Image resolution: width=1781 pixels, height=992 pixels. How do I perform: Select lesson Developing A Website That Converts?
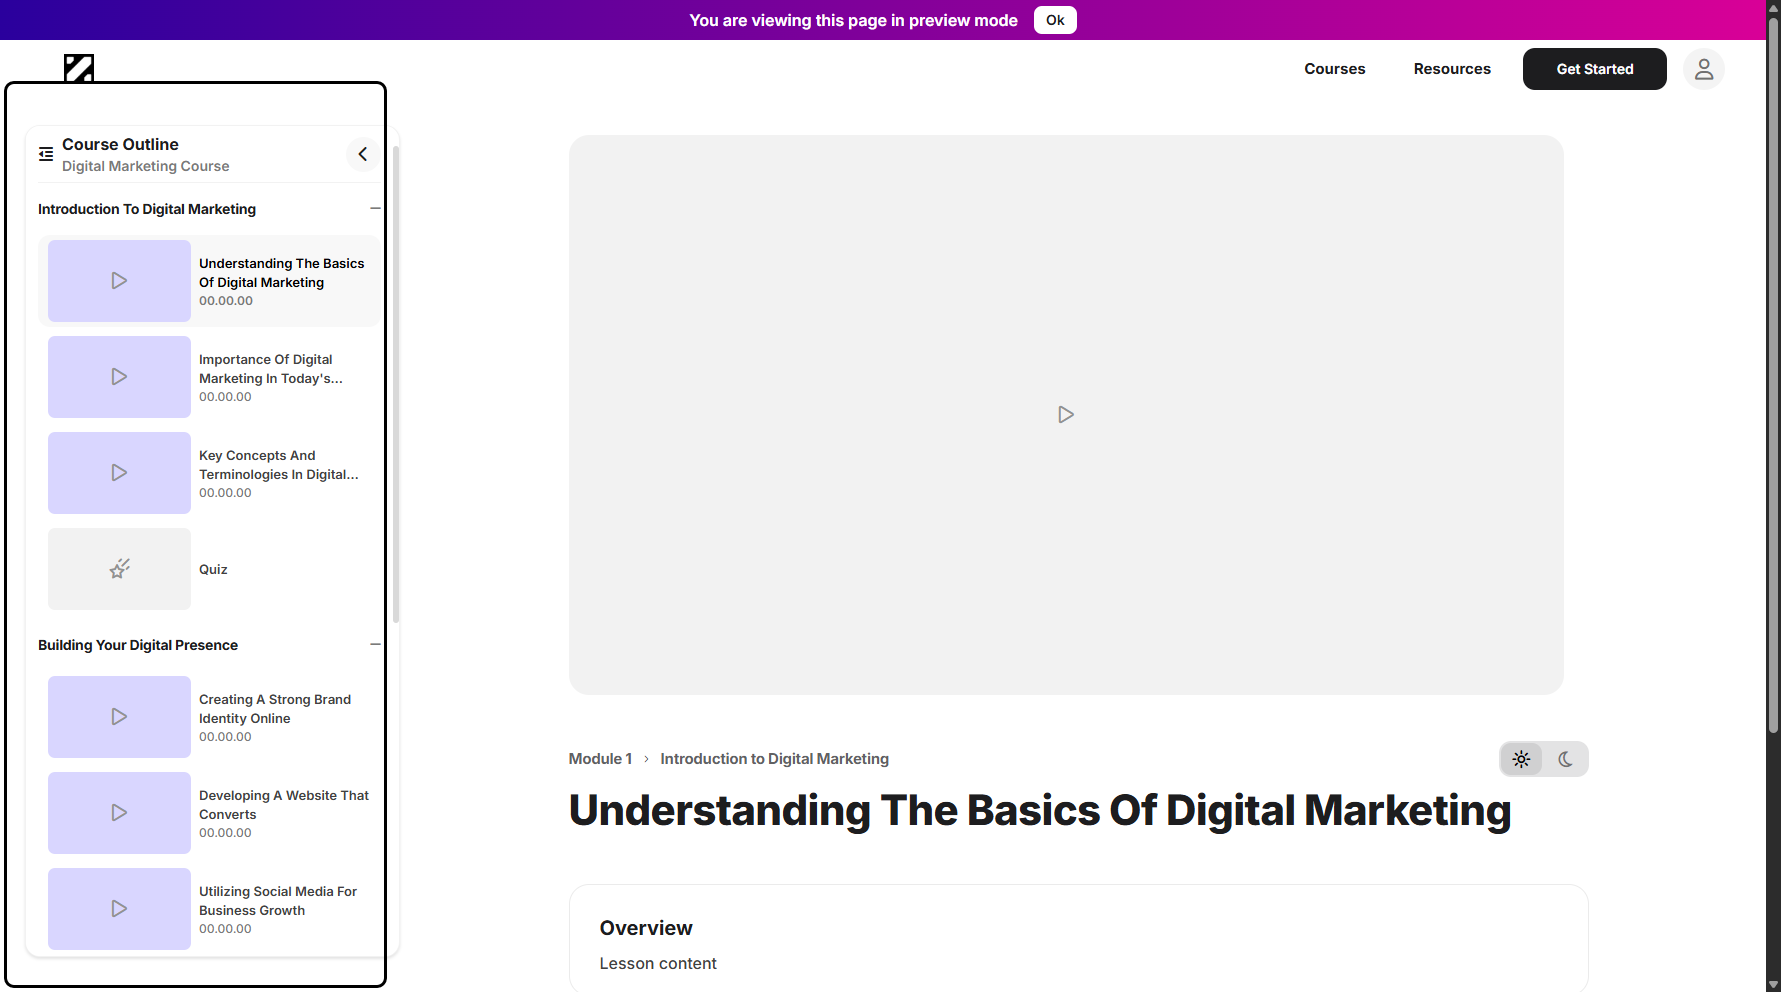(x=284, y=805)
